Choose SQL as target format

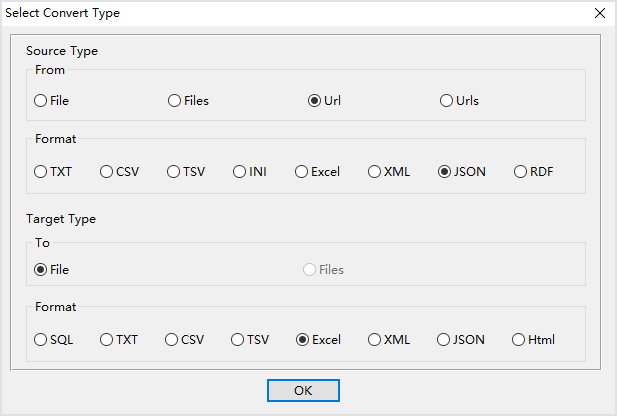[41, 340]
